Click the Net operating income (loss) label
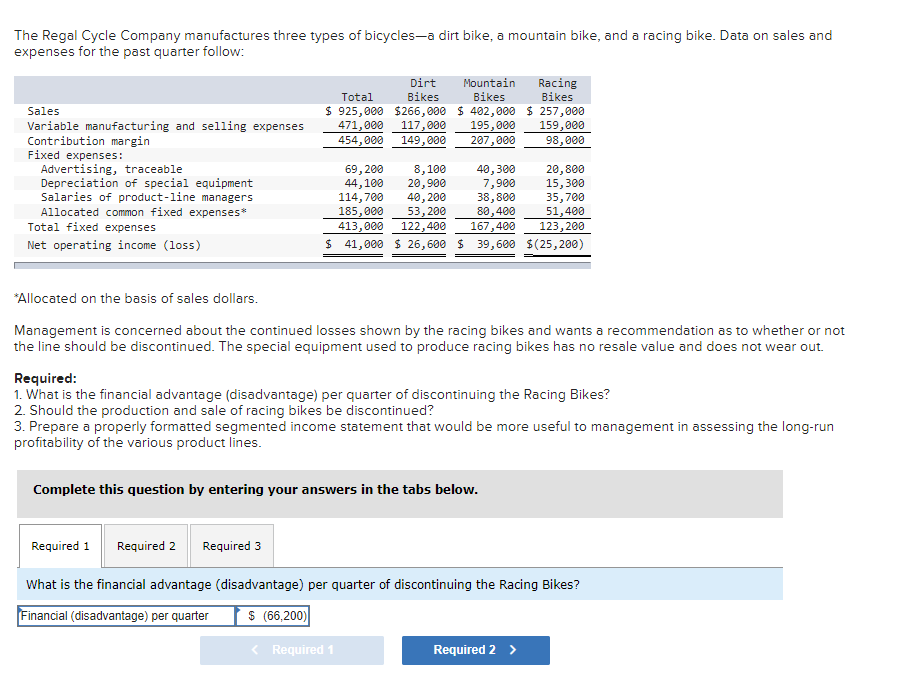Viewport: 899px width, 683px height. (114, 245)
